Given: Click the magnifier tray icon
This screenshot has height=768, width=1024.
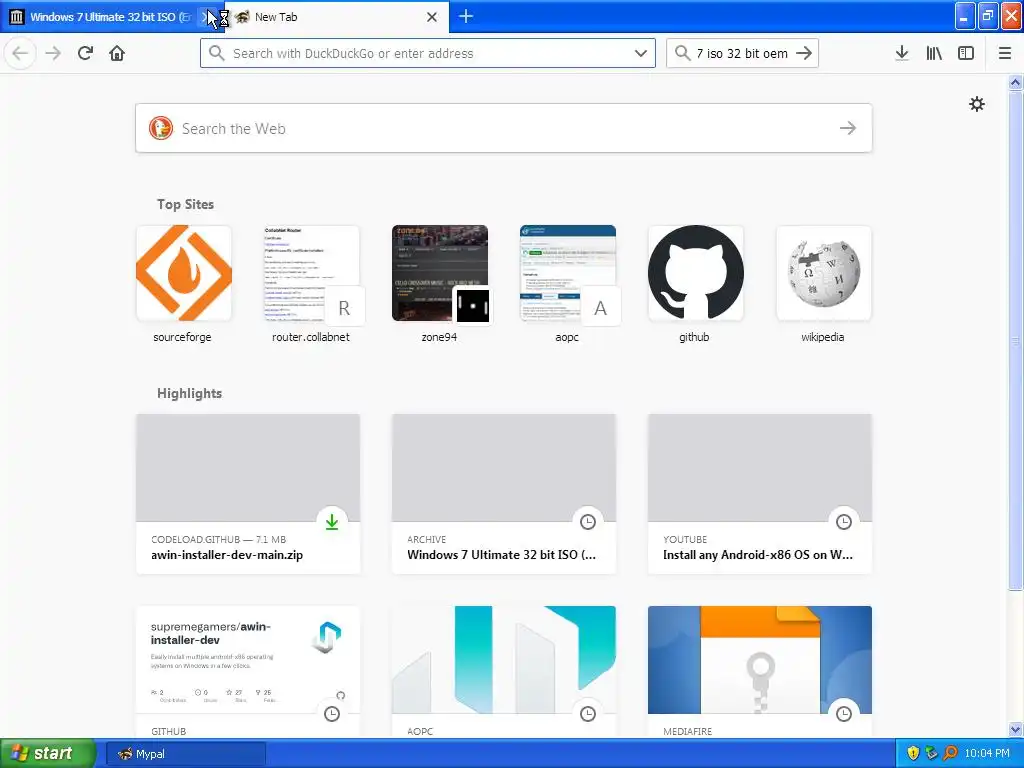Looking at the screenshot, I should pyautogui.click(x=950, y=754).
